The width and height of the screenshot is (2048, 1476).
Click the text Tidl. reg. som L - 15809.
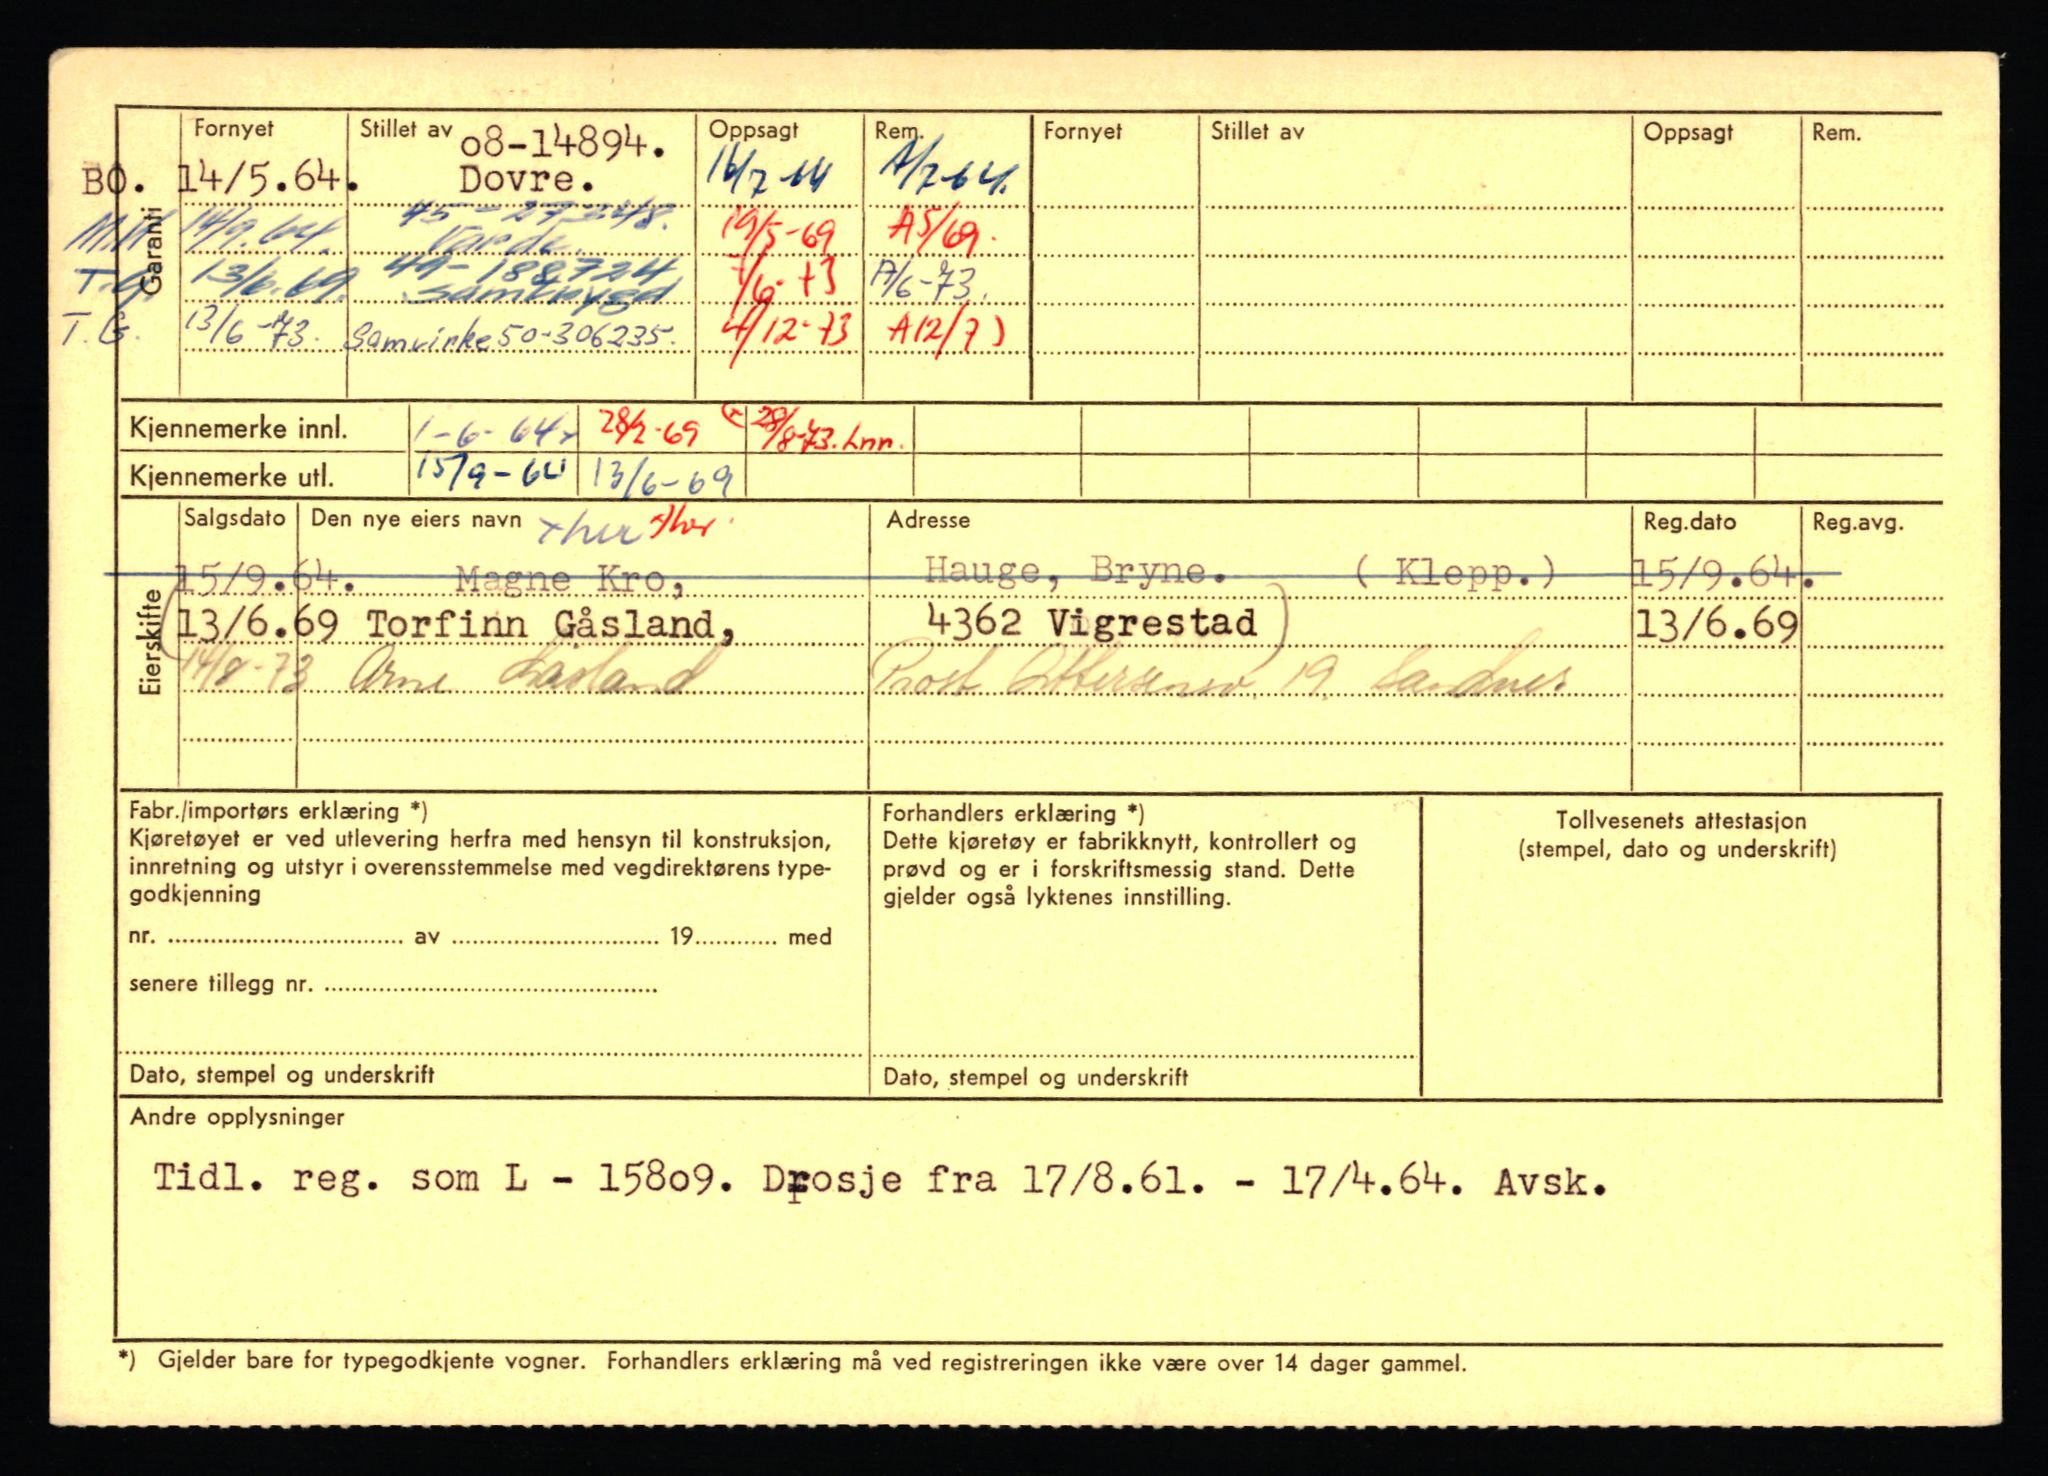coord(445,1179)
